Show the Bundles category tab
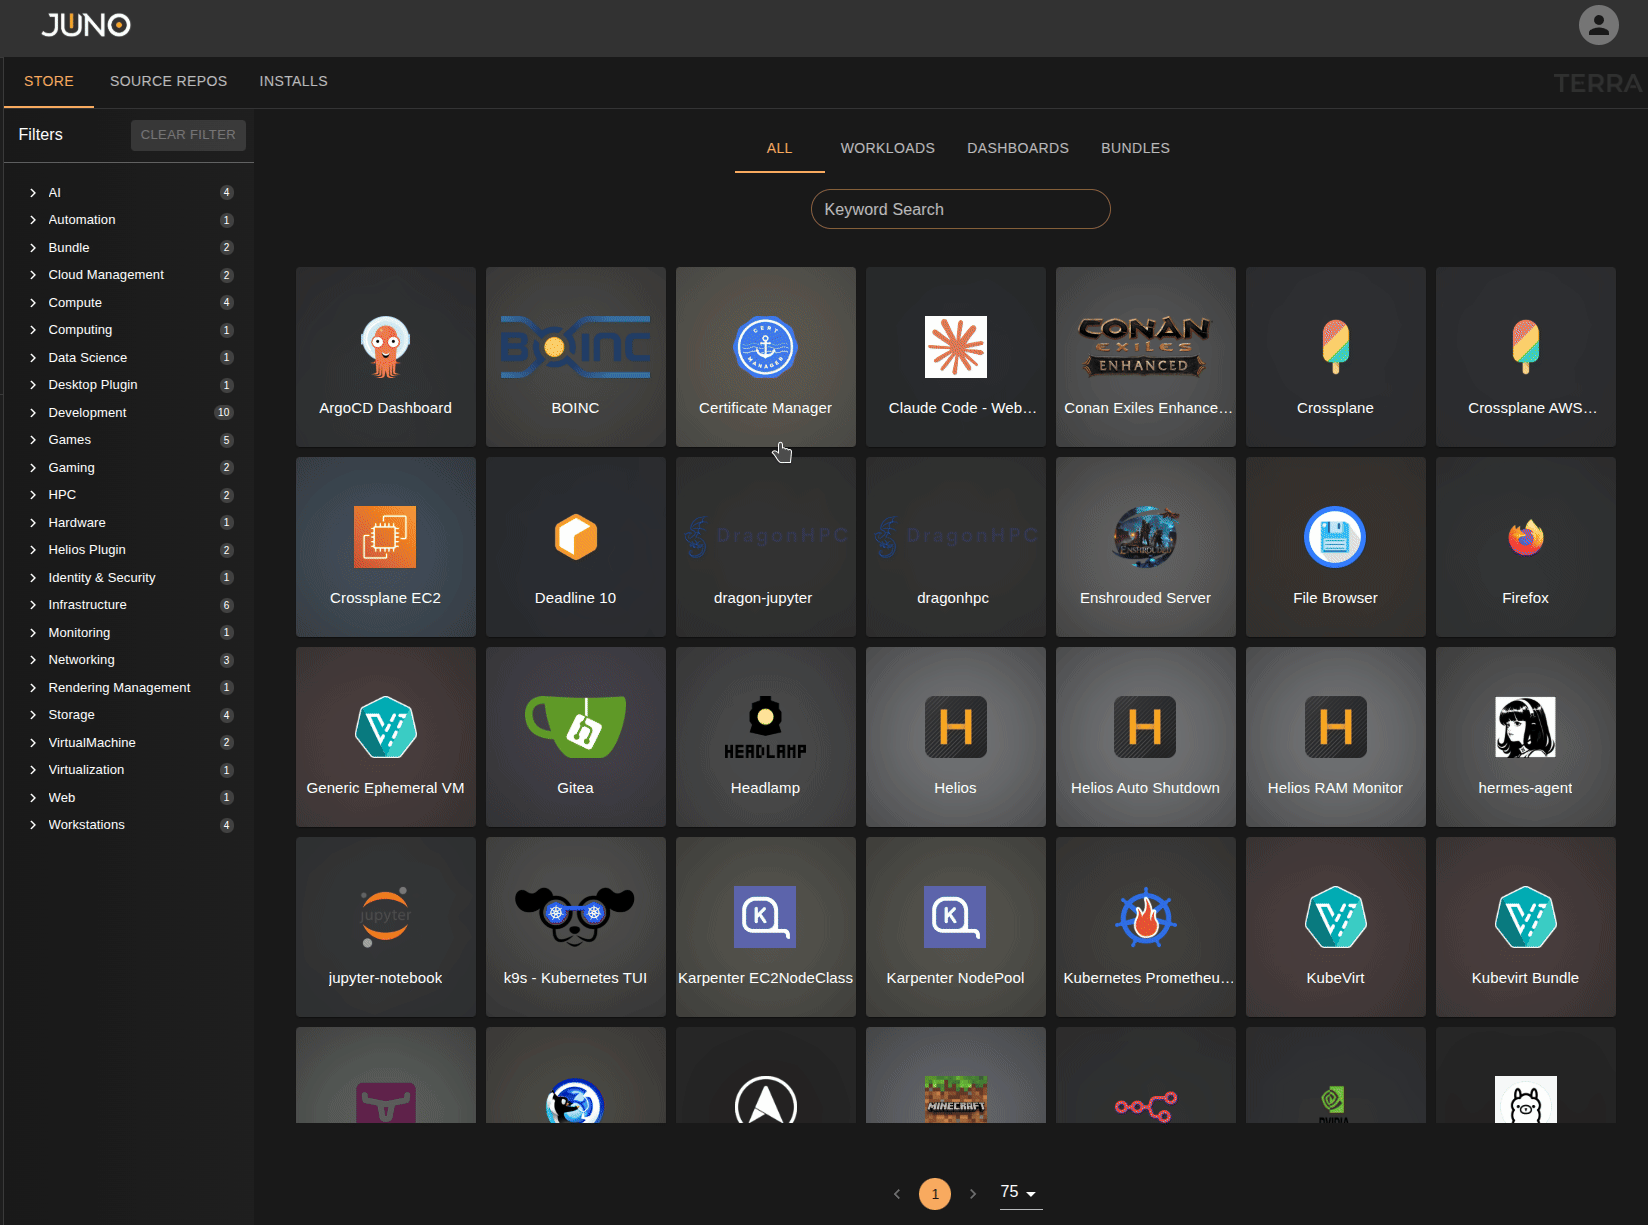1648x1225 pixels. coord(1135,148)
